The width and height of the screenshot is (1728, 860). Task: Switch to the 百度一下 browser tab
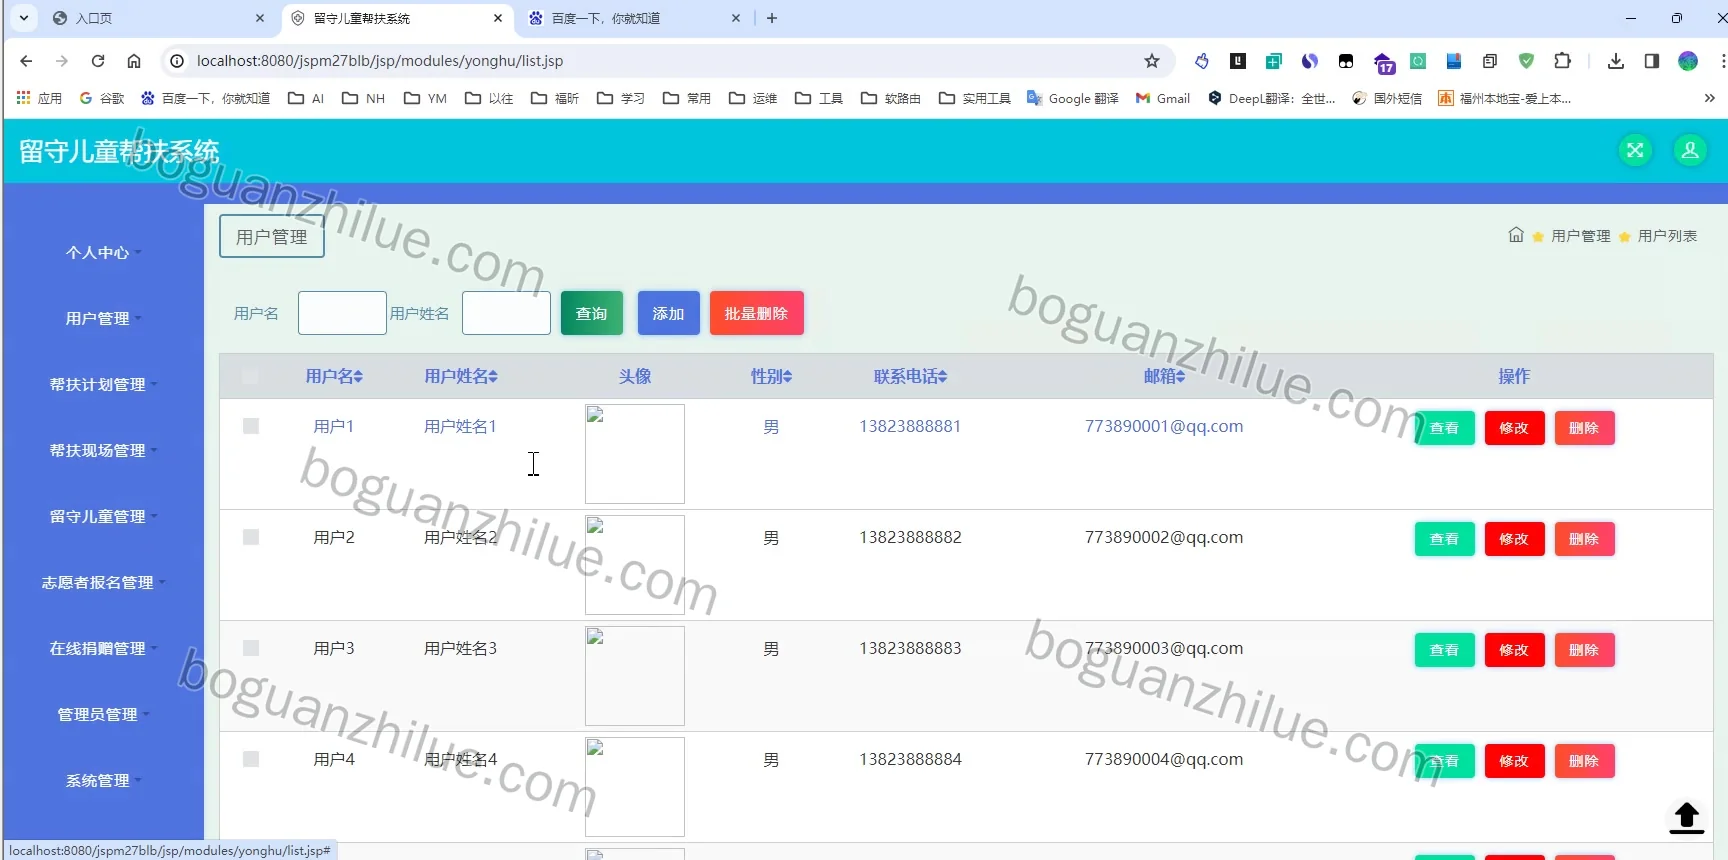(x=634, y=18)
